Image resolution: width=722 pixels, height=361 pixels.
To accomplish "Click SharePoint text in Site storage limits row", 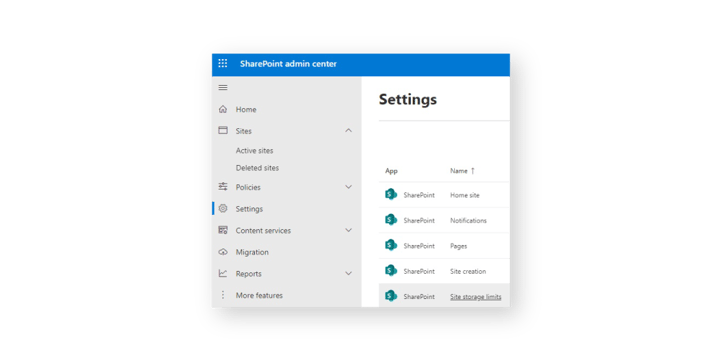I will [x=419, y=297].
